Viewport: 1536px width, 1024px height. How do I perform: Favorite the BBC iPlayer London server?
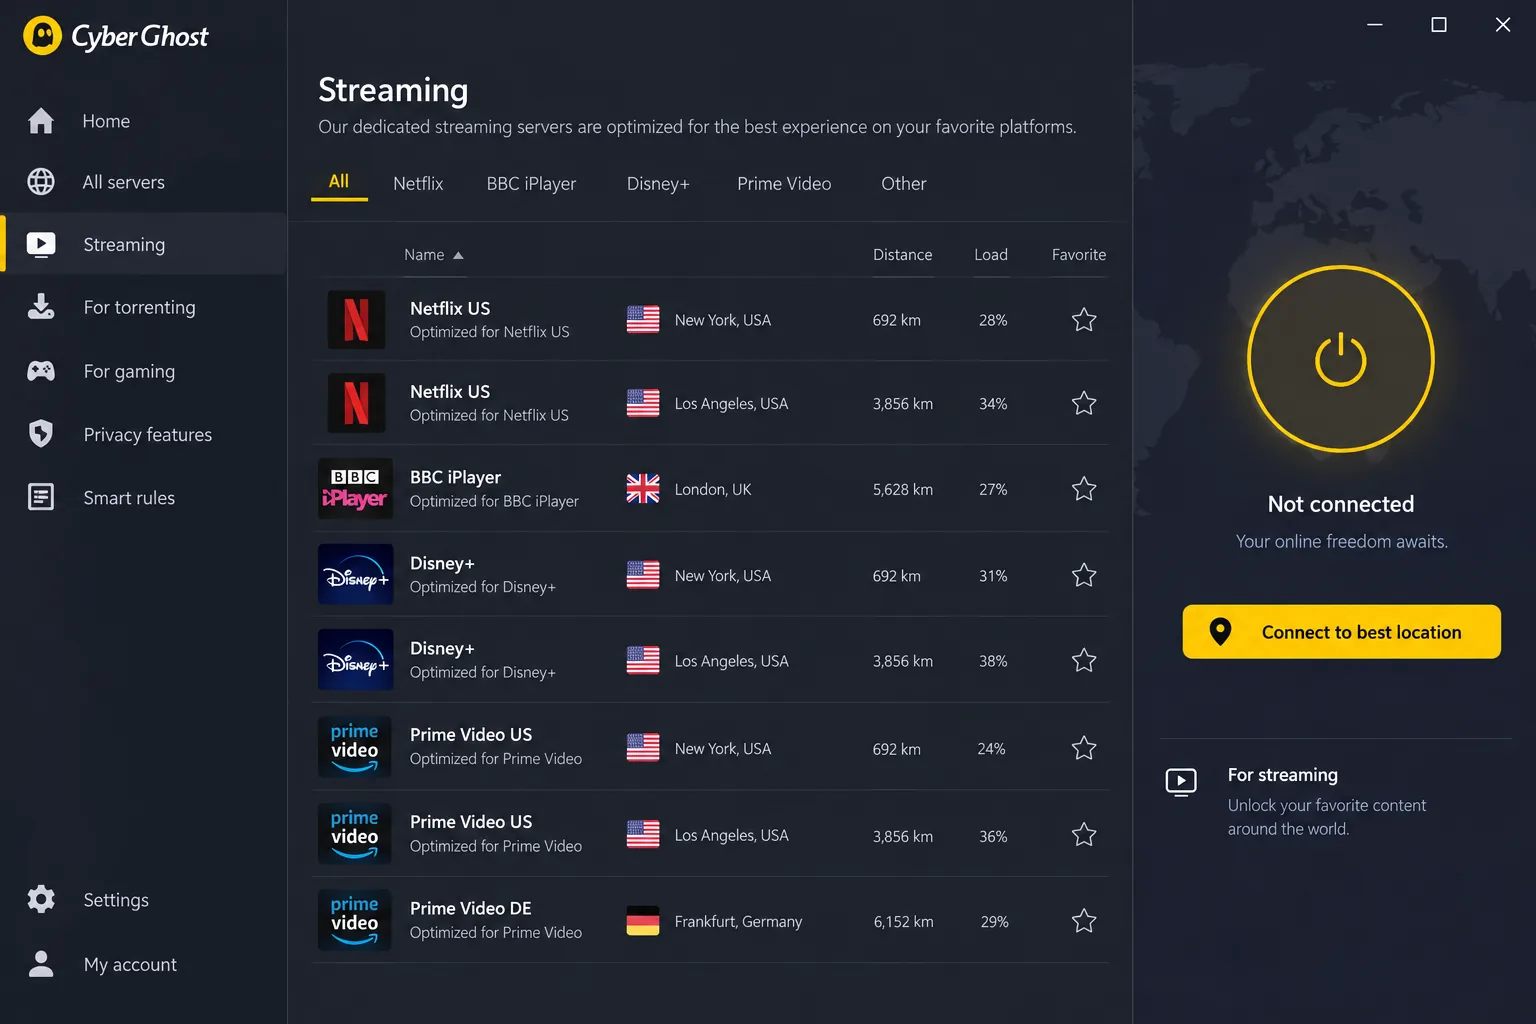[x=1084, y=489]
